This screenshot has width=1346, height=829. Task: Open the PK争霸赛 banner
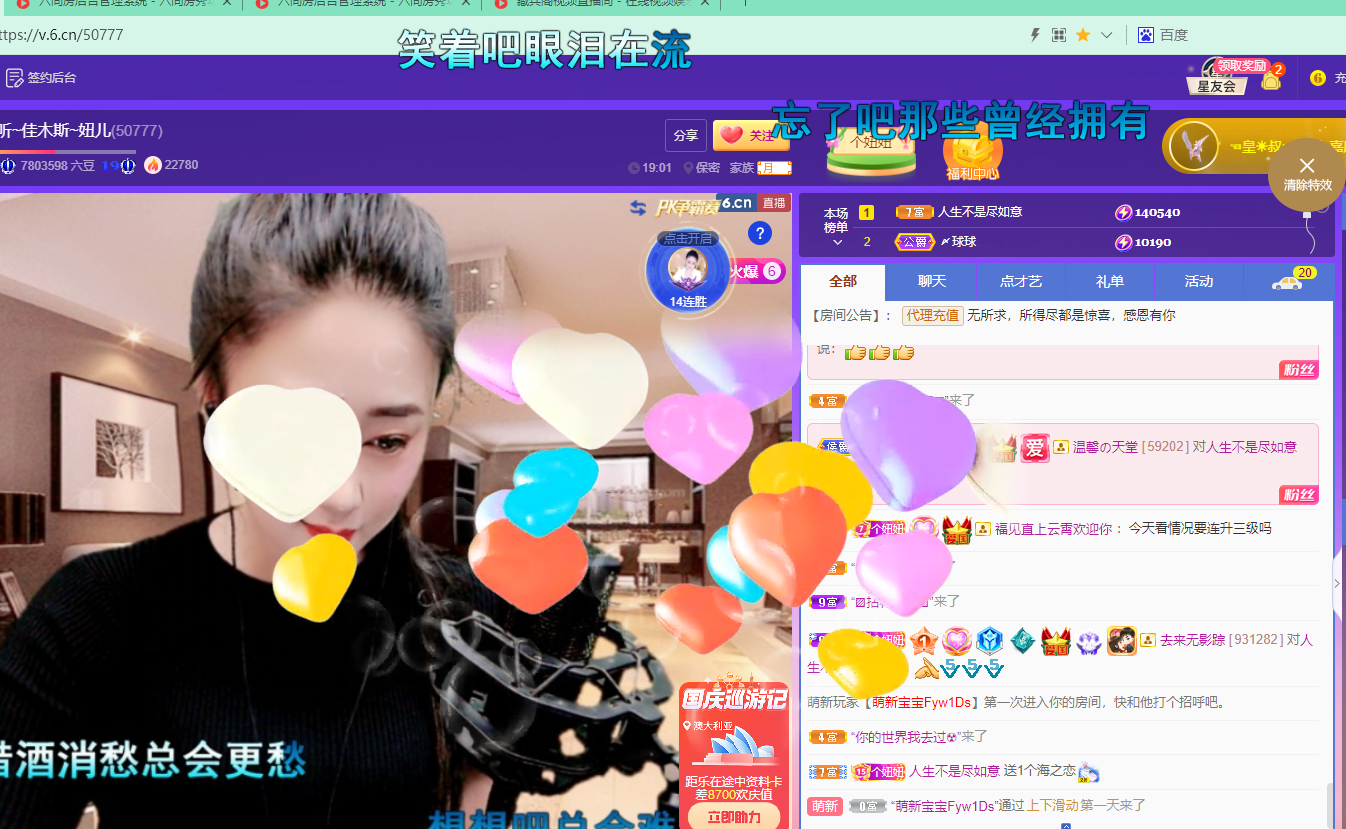(x=687, y=207)
